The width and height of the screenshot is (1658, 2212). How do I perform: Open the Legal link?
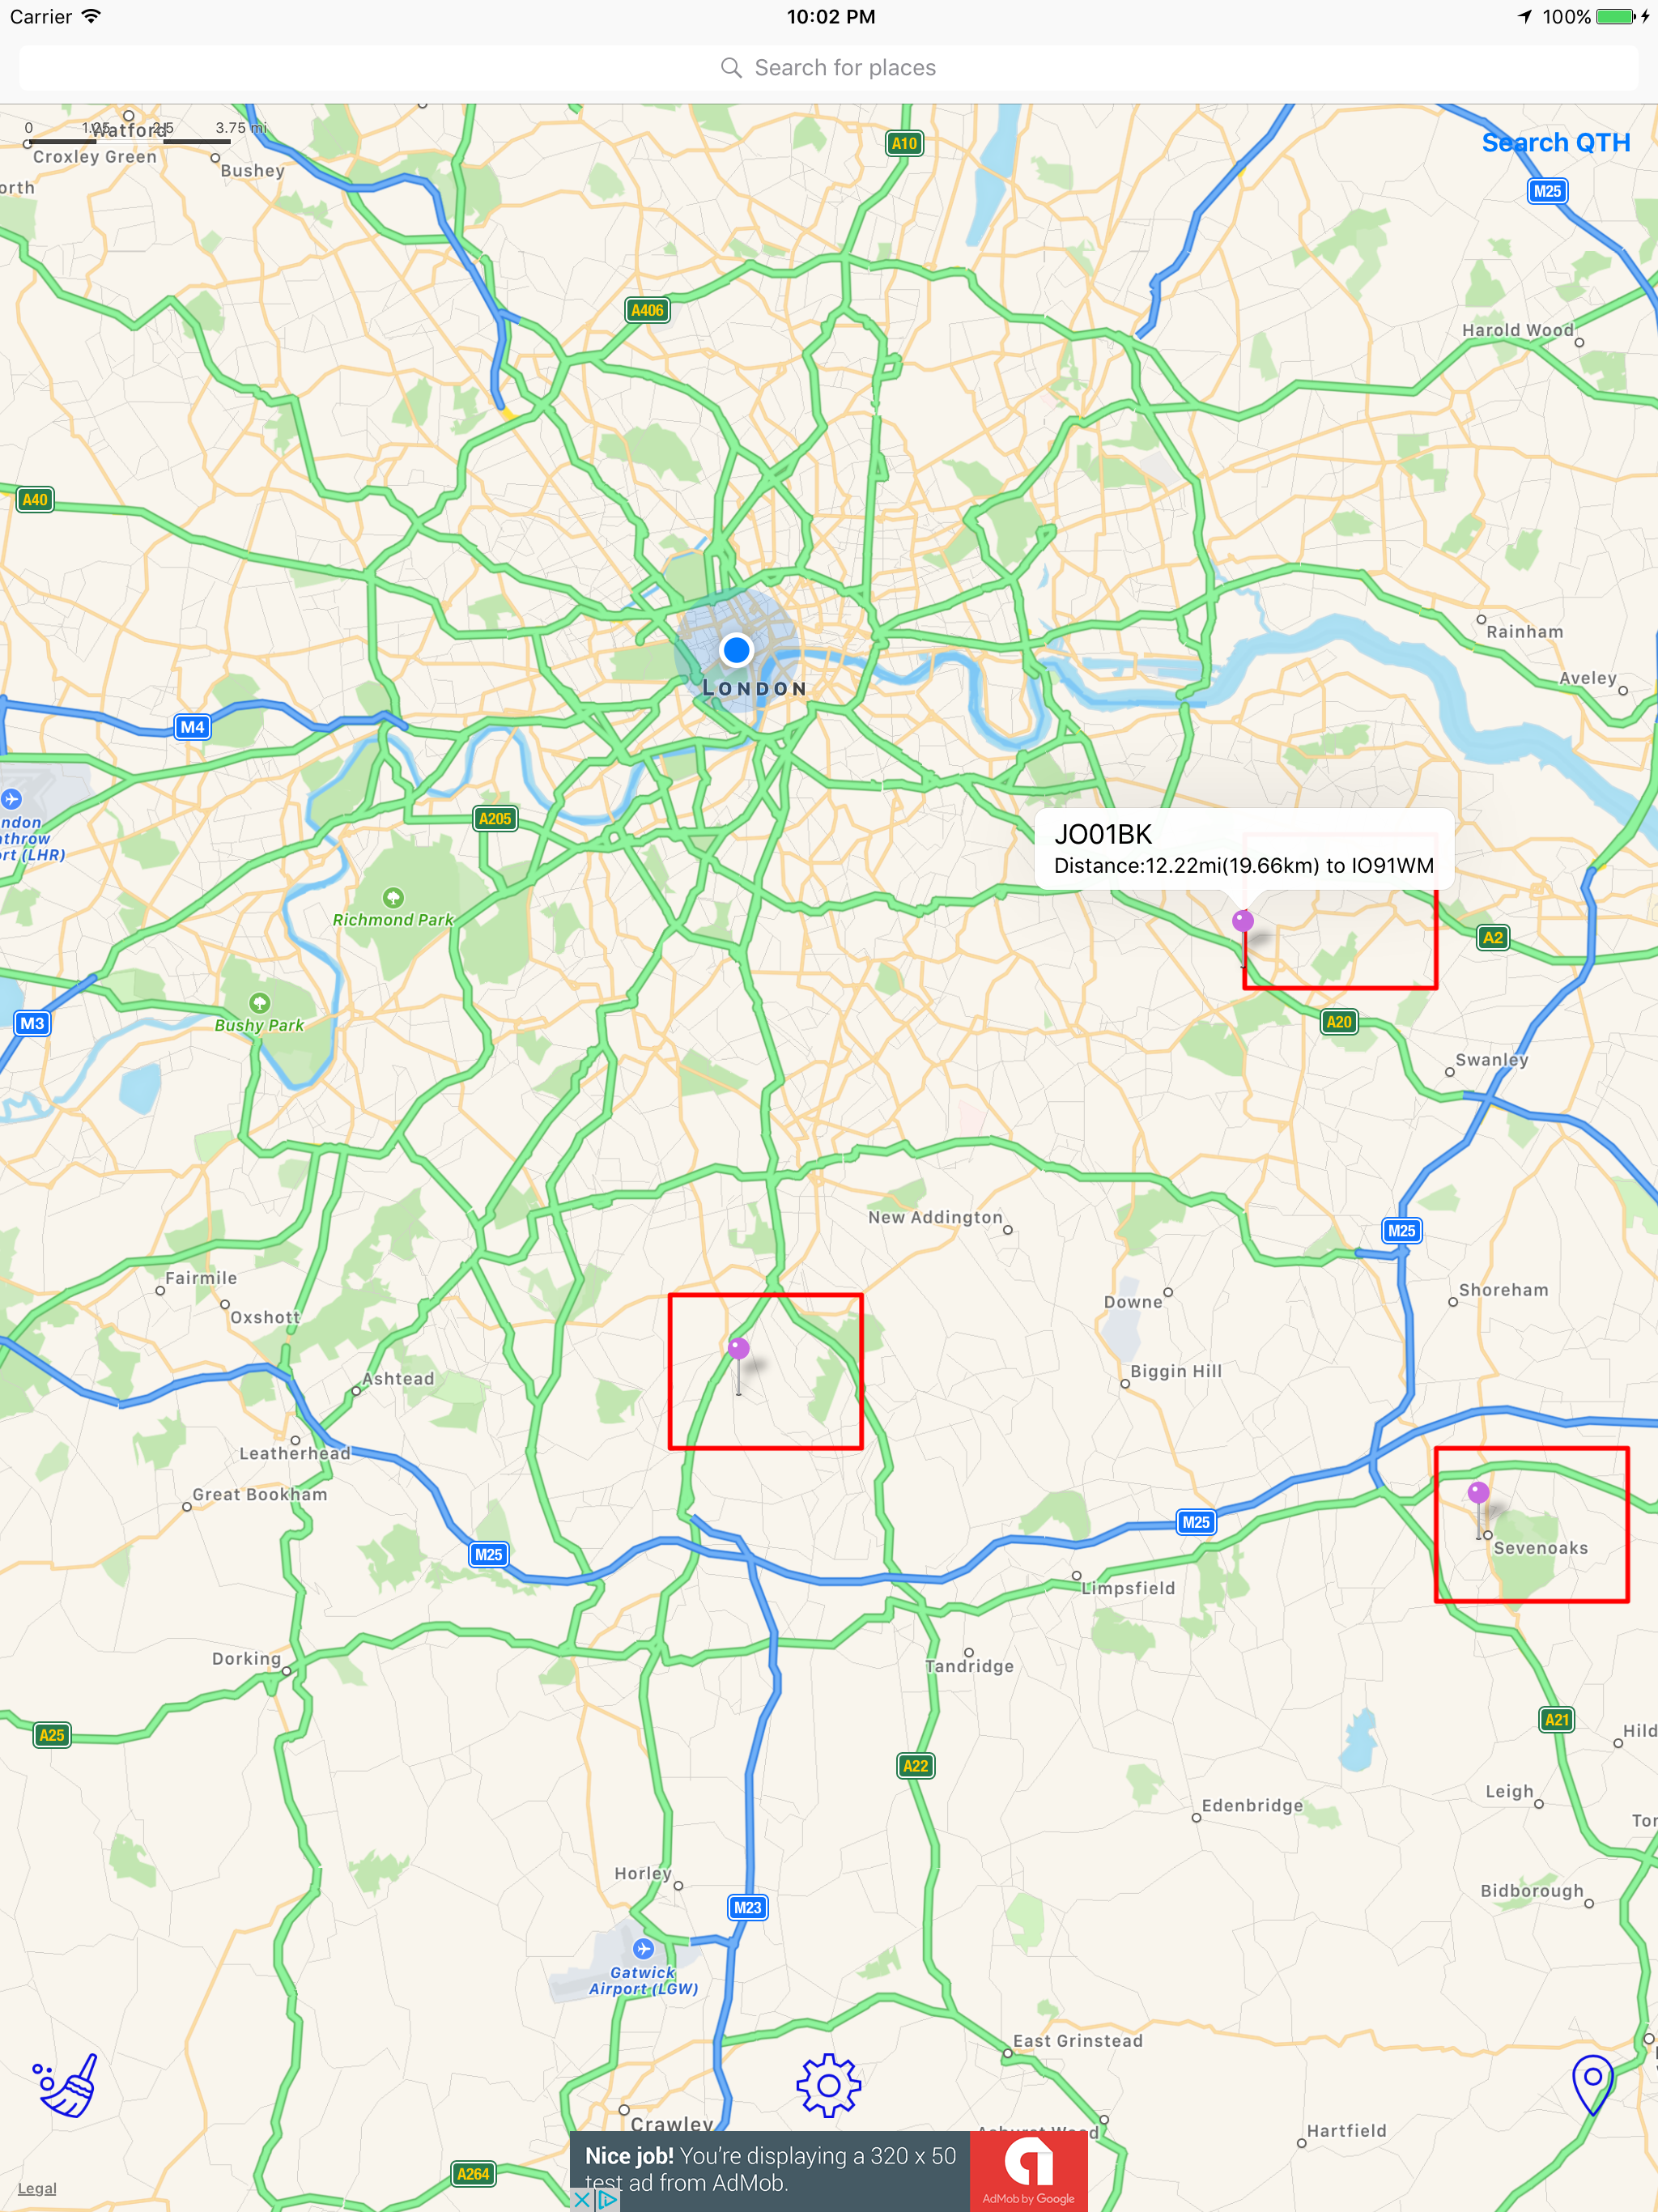coord(37,2188)
